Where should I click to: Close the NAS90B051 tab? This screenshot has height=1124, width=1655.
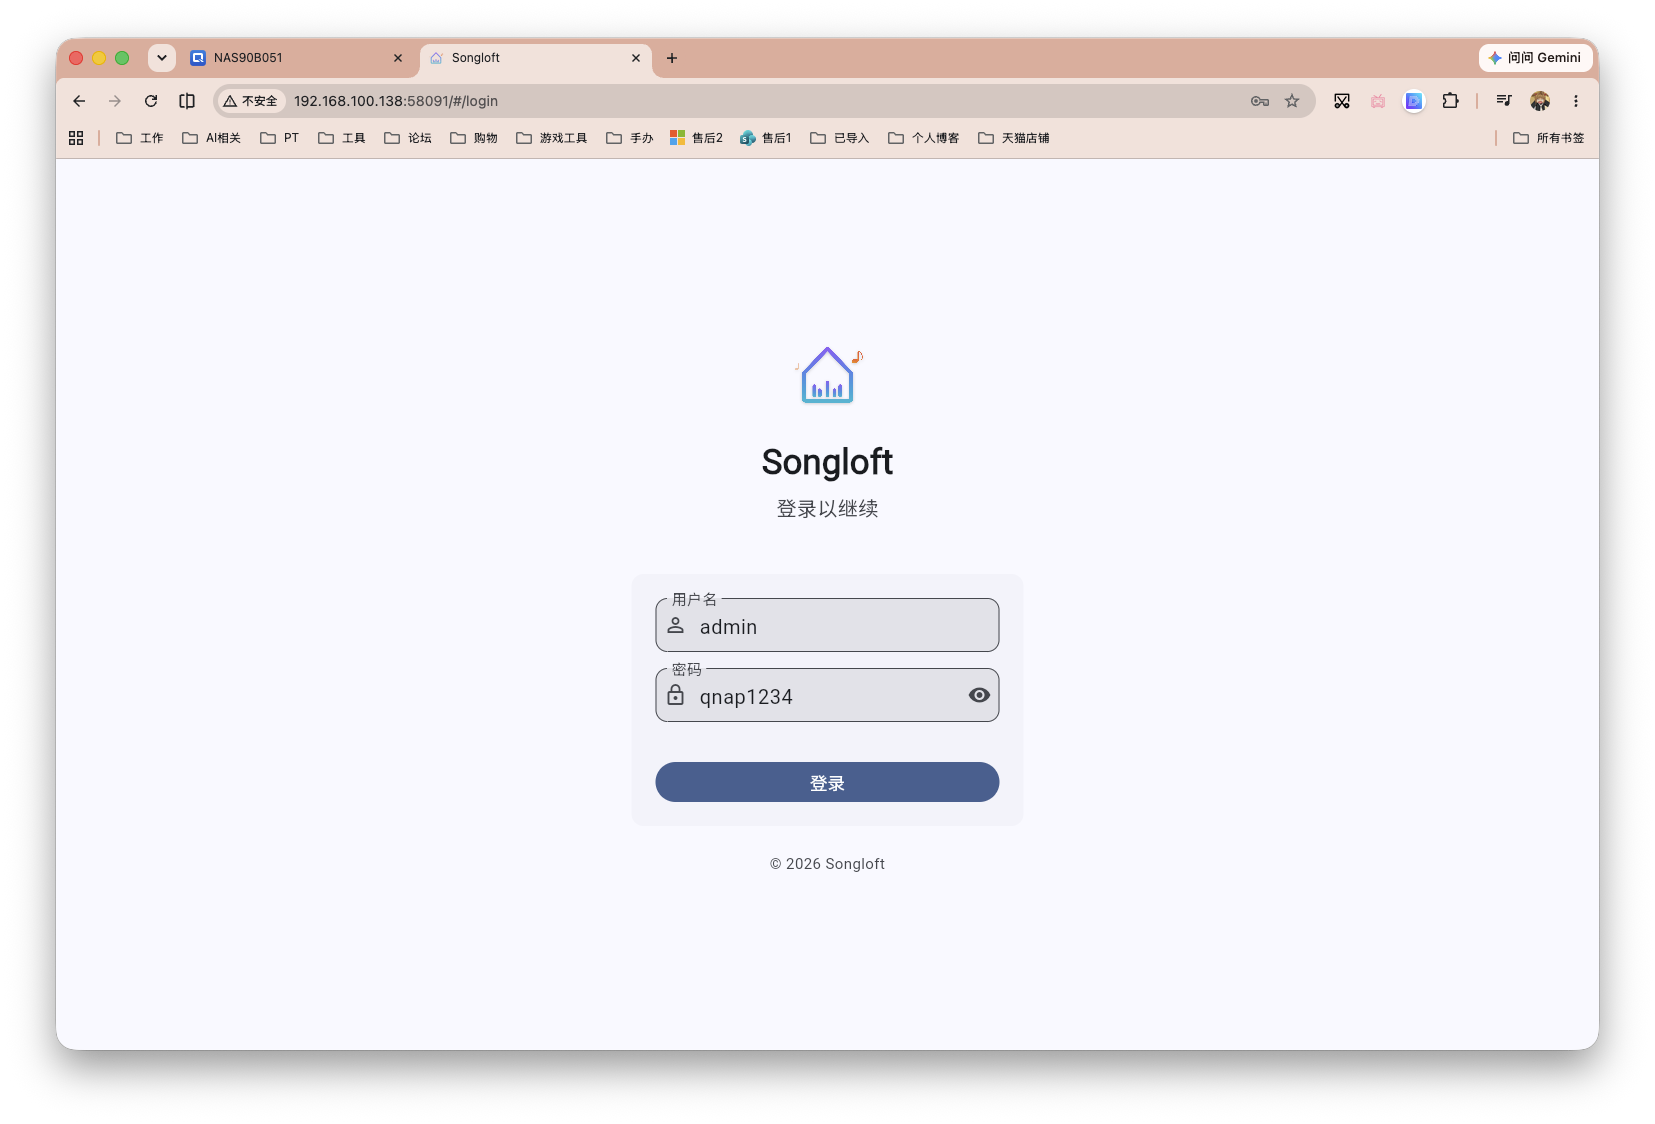pos(398,58)
